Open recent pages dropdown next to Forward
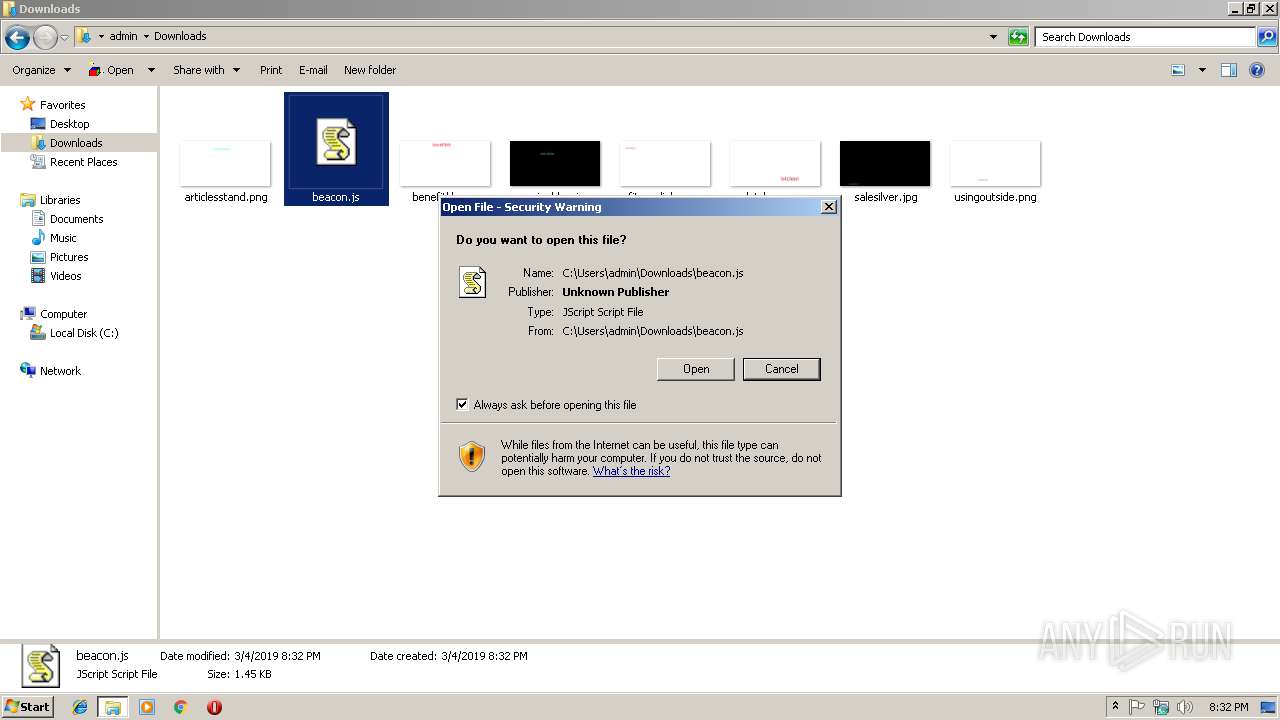Image resolution: width=1280 pixels, height=720 pixels. click(x=64, y=38)
